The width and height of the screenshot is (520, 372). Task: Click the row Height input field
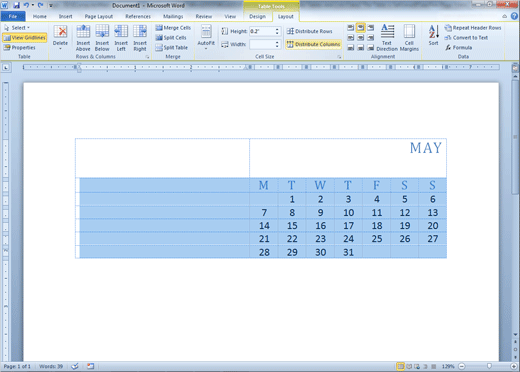(262, 31)
